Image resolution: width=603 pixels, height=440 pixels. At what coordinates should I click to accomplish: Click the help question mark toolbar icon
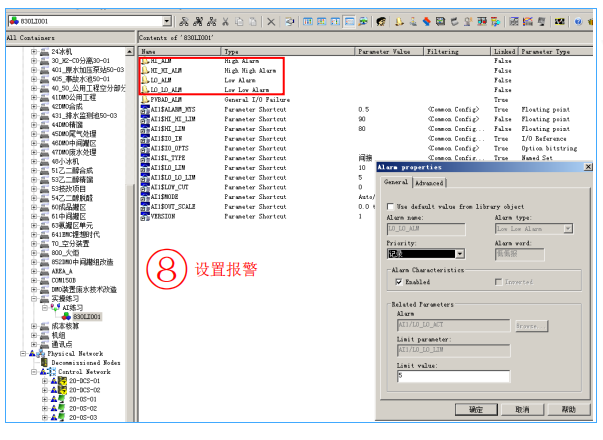click(580, 20)
